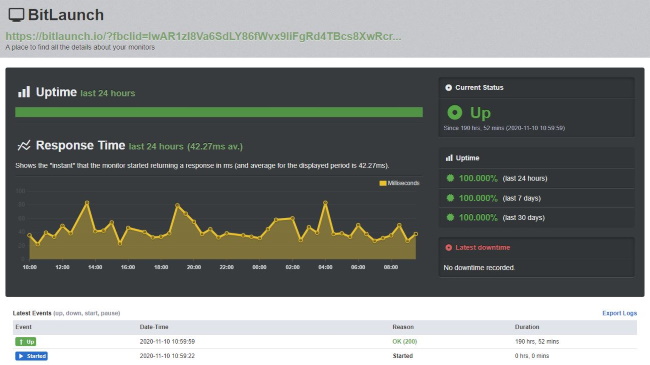This screenshot has width=650, height=365.
Task: Click the Event column header
Action: [x=23, y=327]
